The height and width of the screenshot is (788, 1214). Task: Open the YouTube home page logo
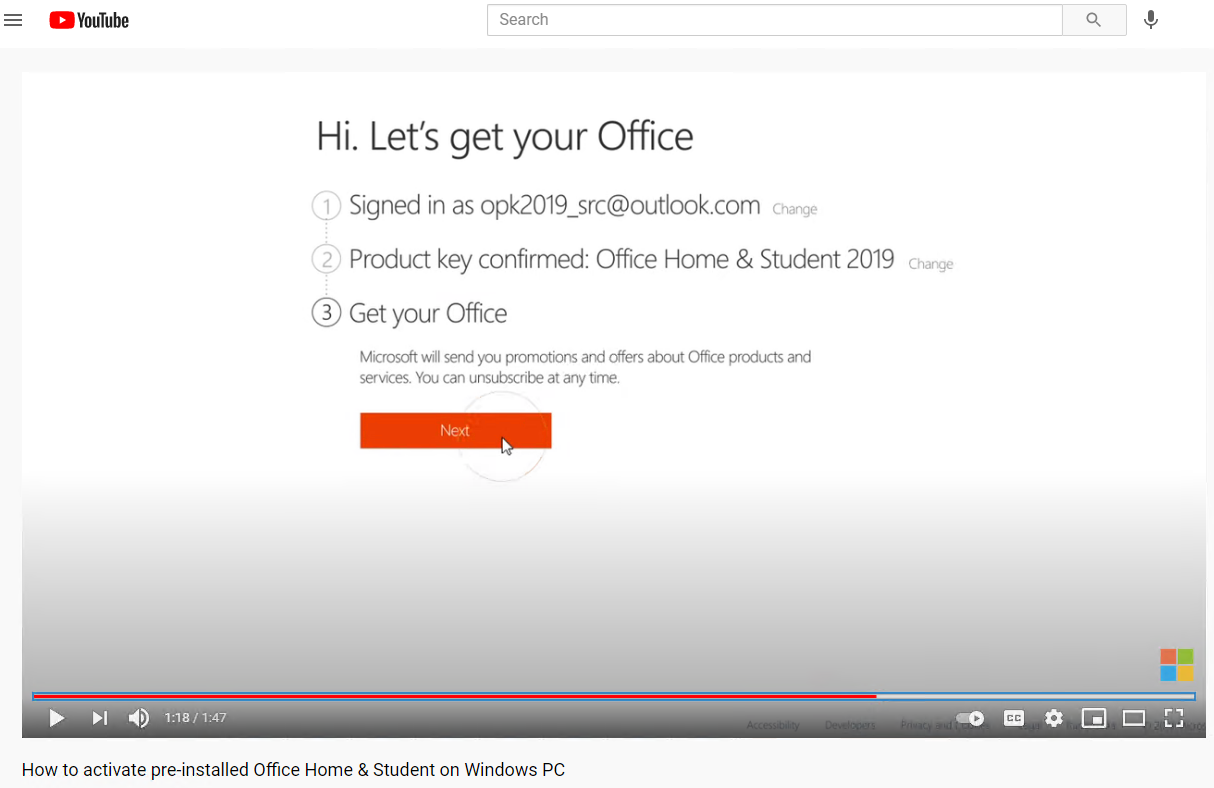(x=88, y=20)
